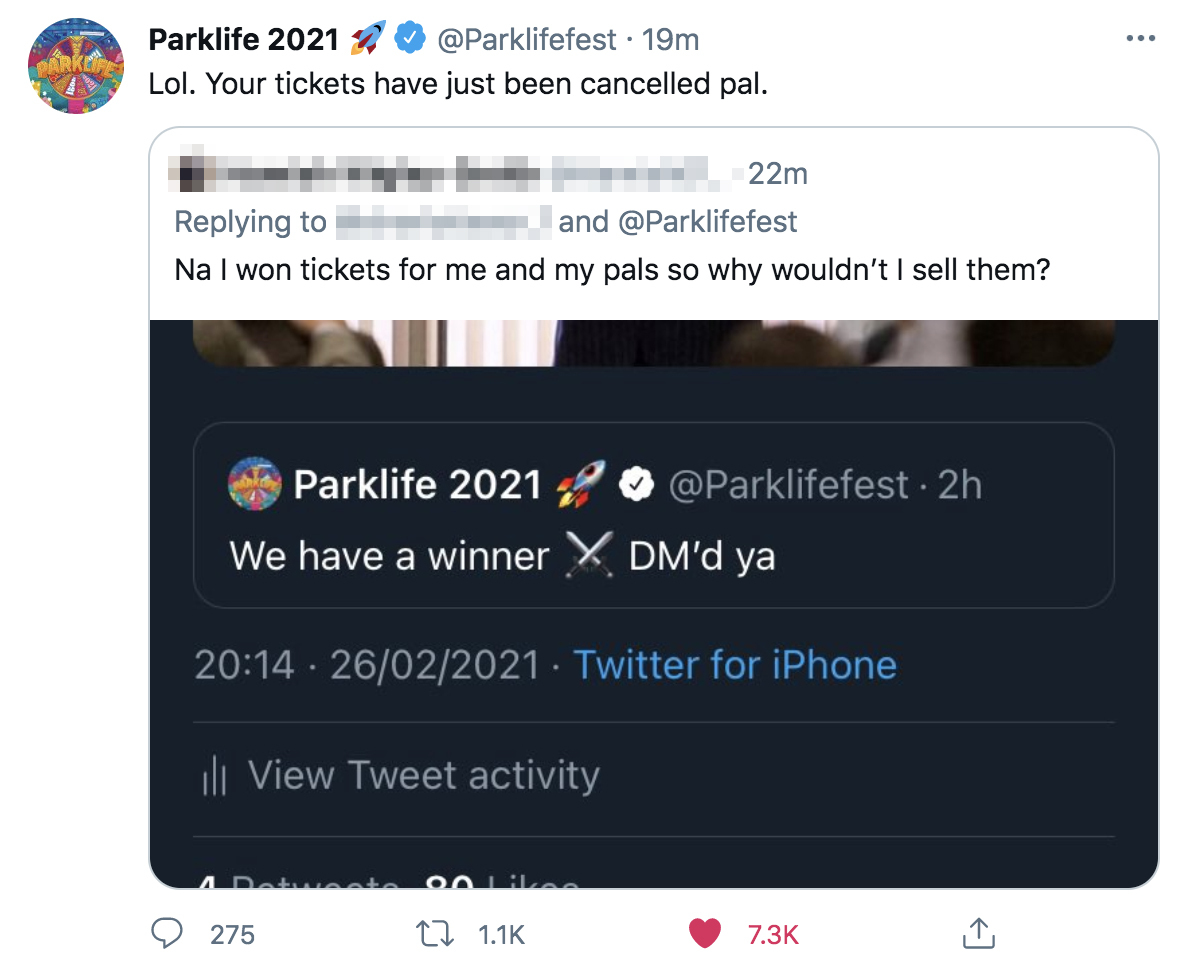
Task: Open the three-dot more options menu
Action: click(1141, 38)
